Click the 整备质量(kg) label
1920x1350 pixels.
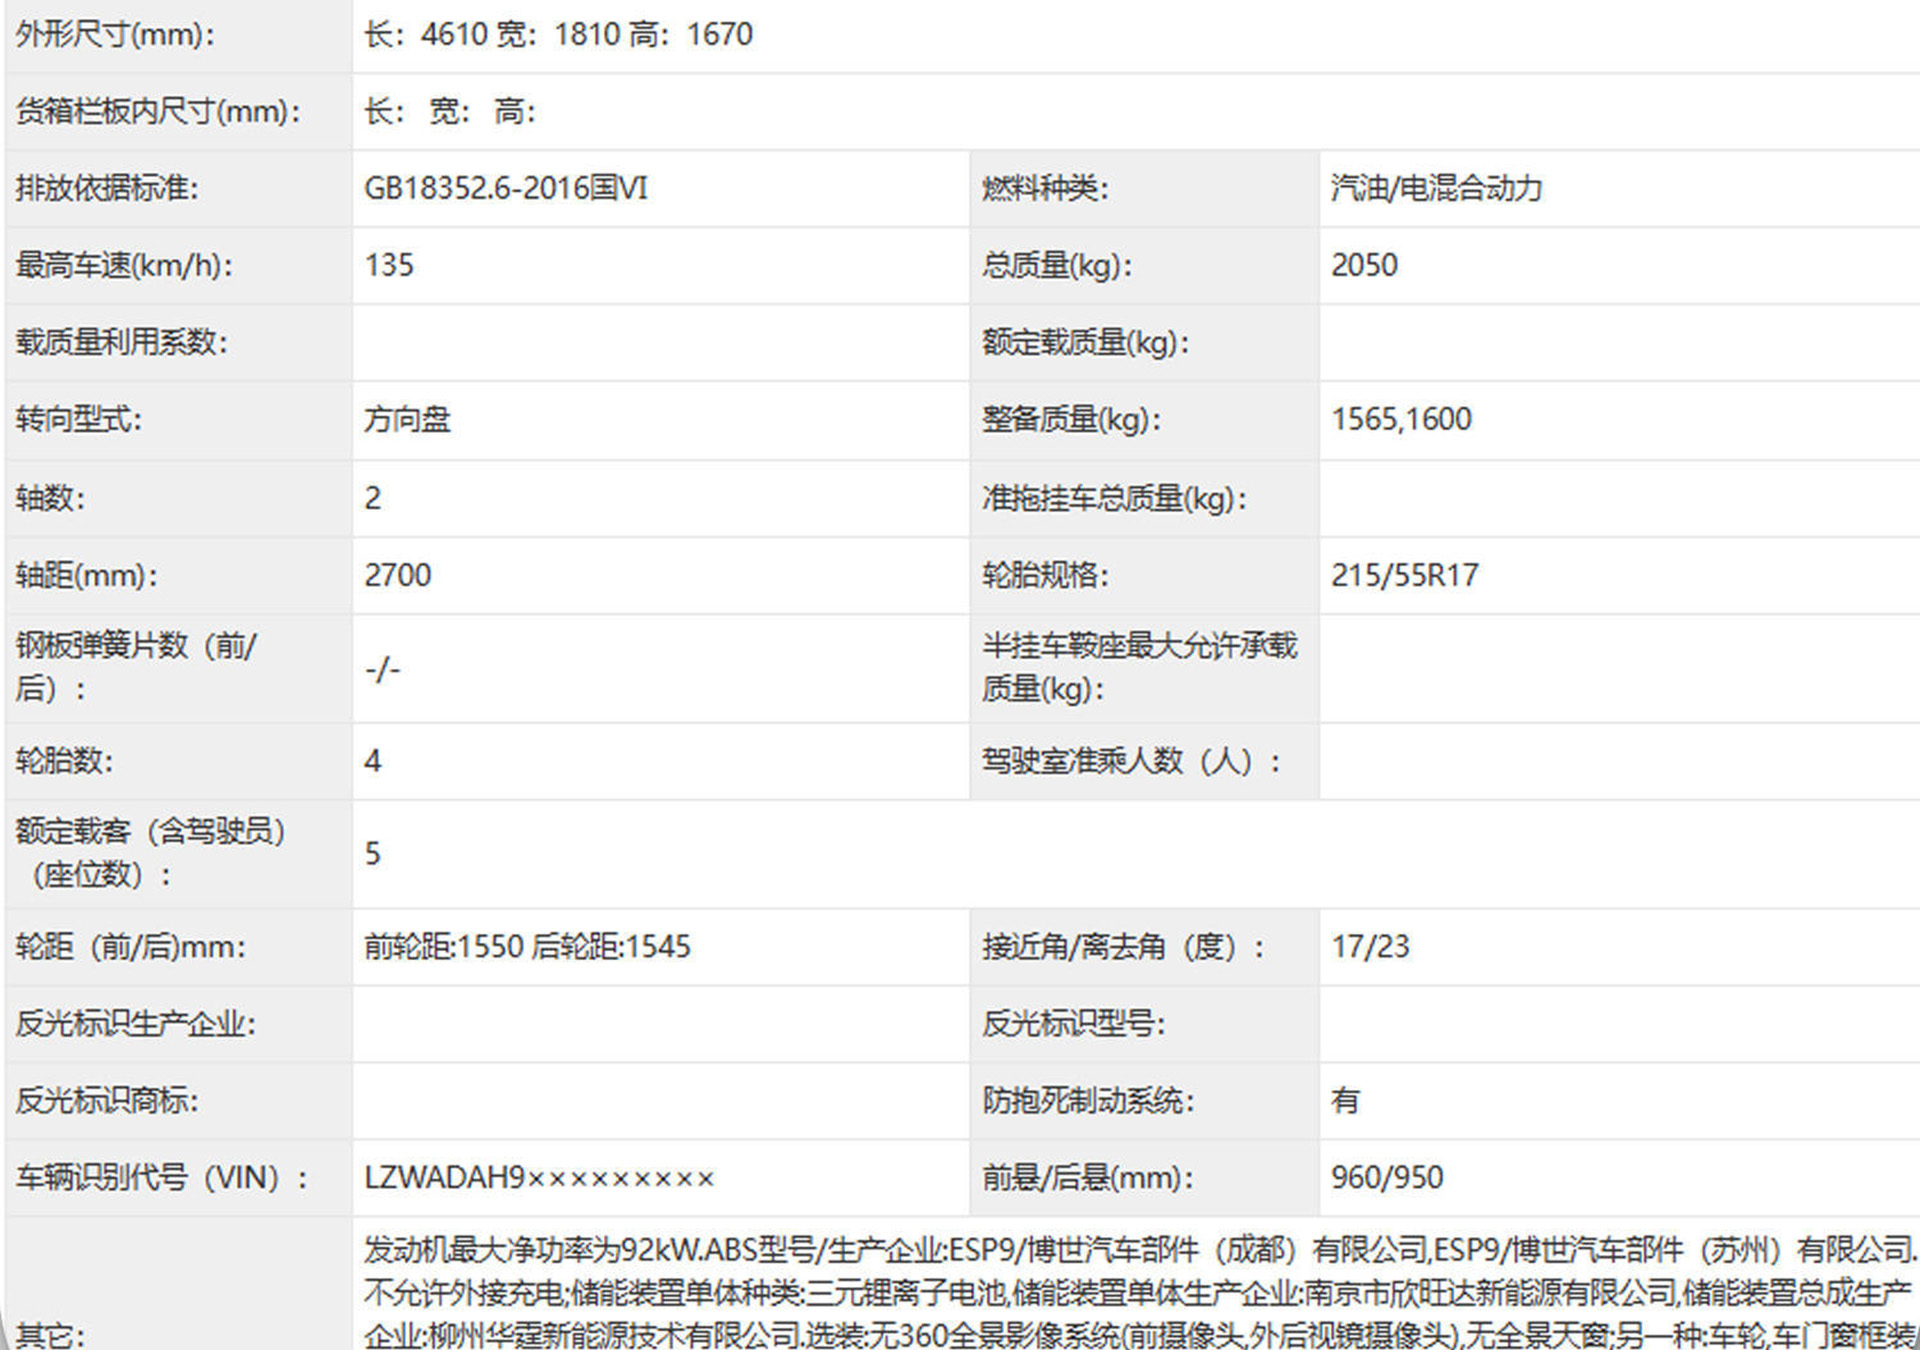[x=1071, y=419]
